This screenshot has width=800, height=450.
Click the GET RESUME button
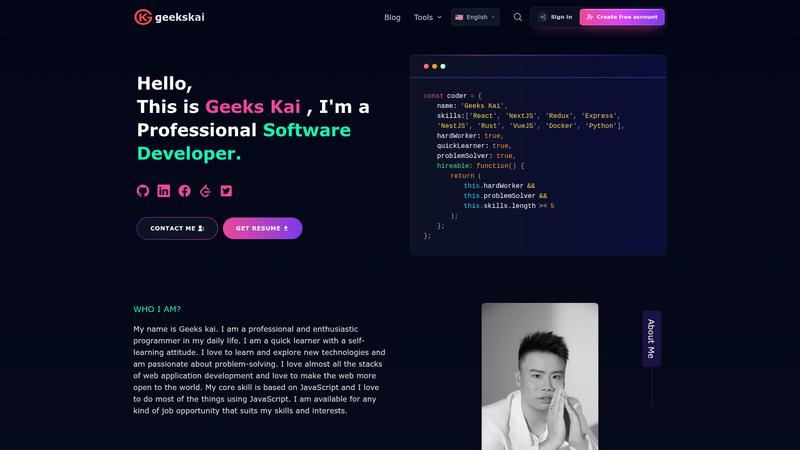(x=262, y=228)
